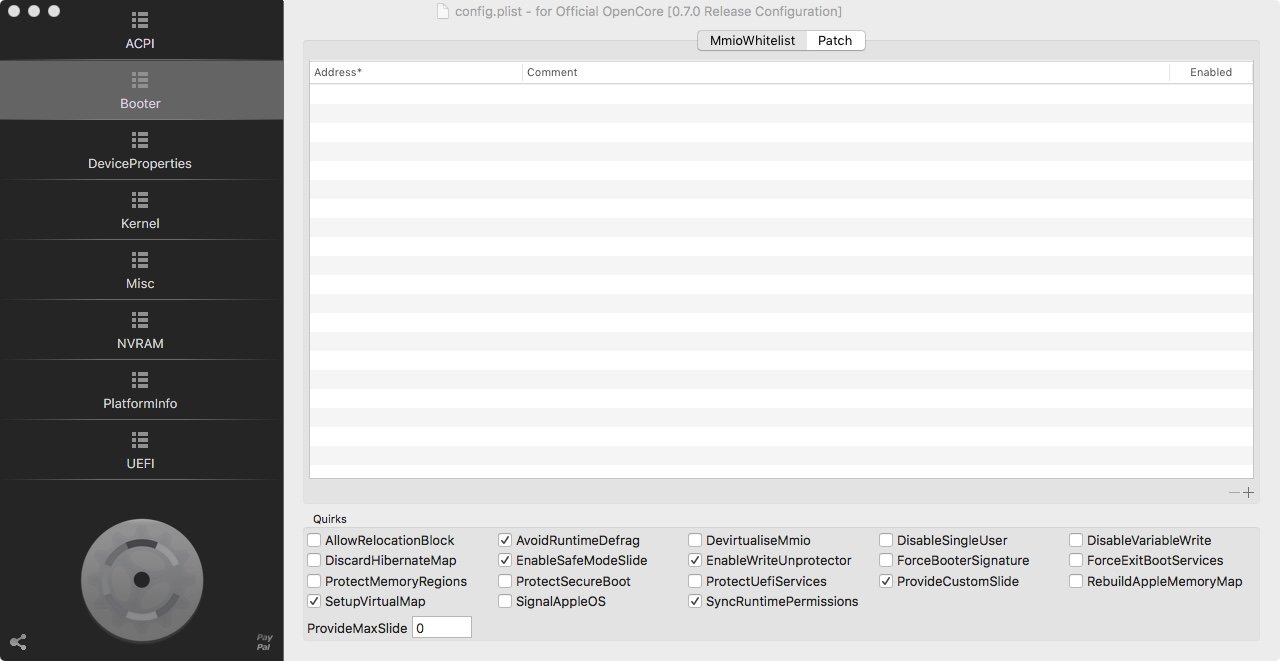Select the Booter list icon
The width and height of the screenshot is (1280, 661).
(x=140, y=80)
